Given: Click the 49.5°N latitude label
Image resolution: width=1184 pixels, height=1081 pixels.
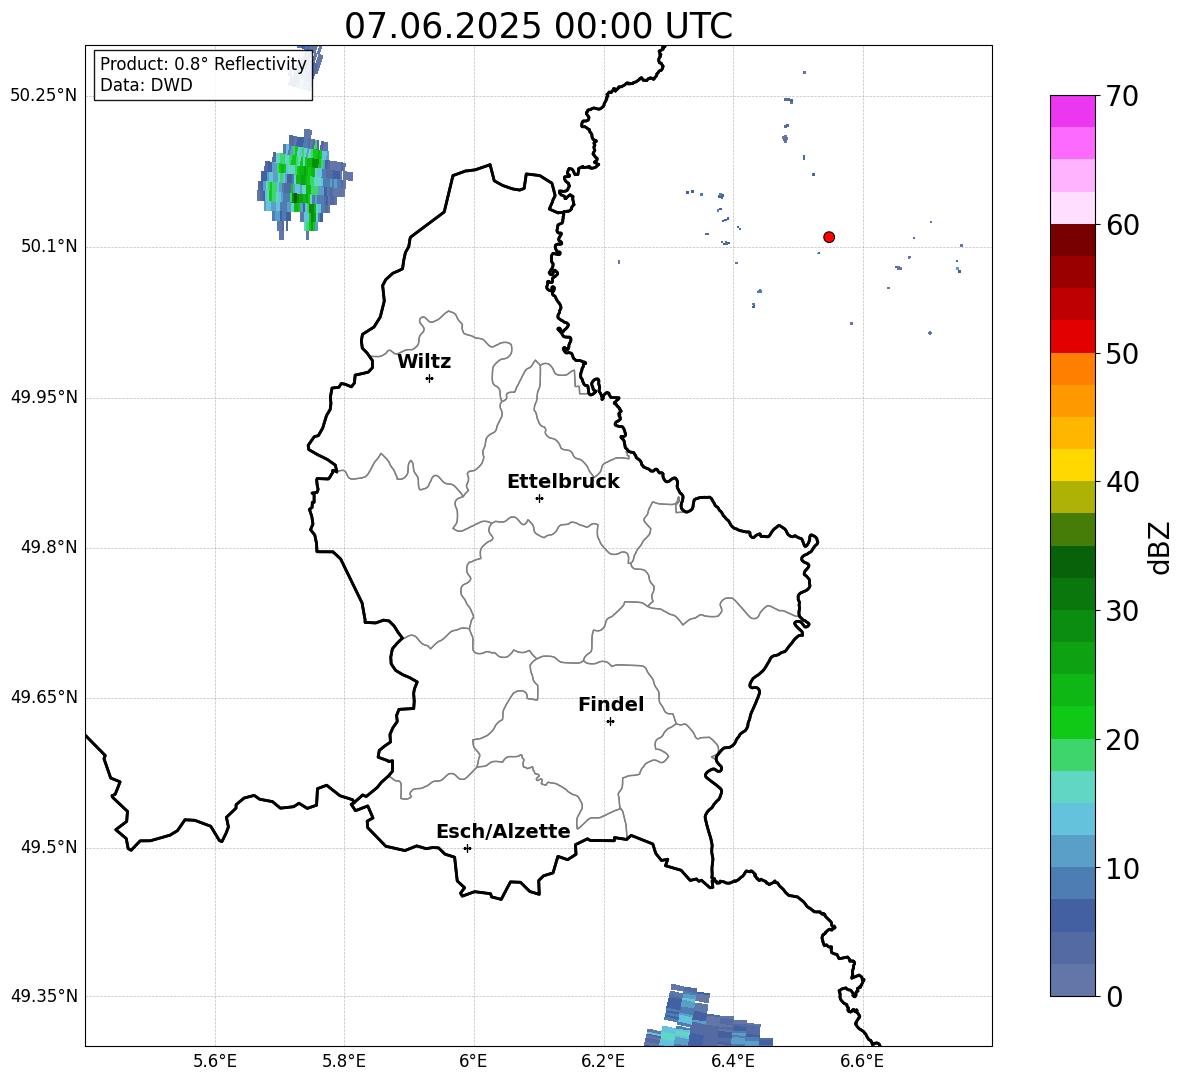Looking at the screenshot, I should coord(49,847).
